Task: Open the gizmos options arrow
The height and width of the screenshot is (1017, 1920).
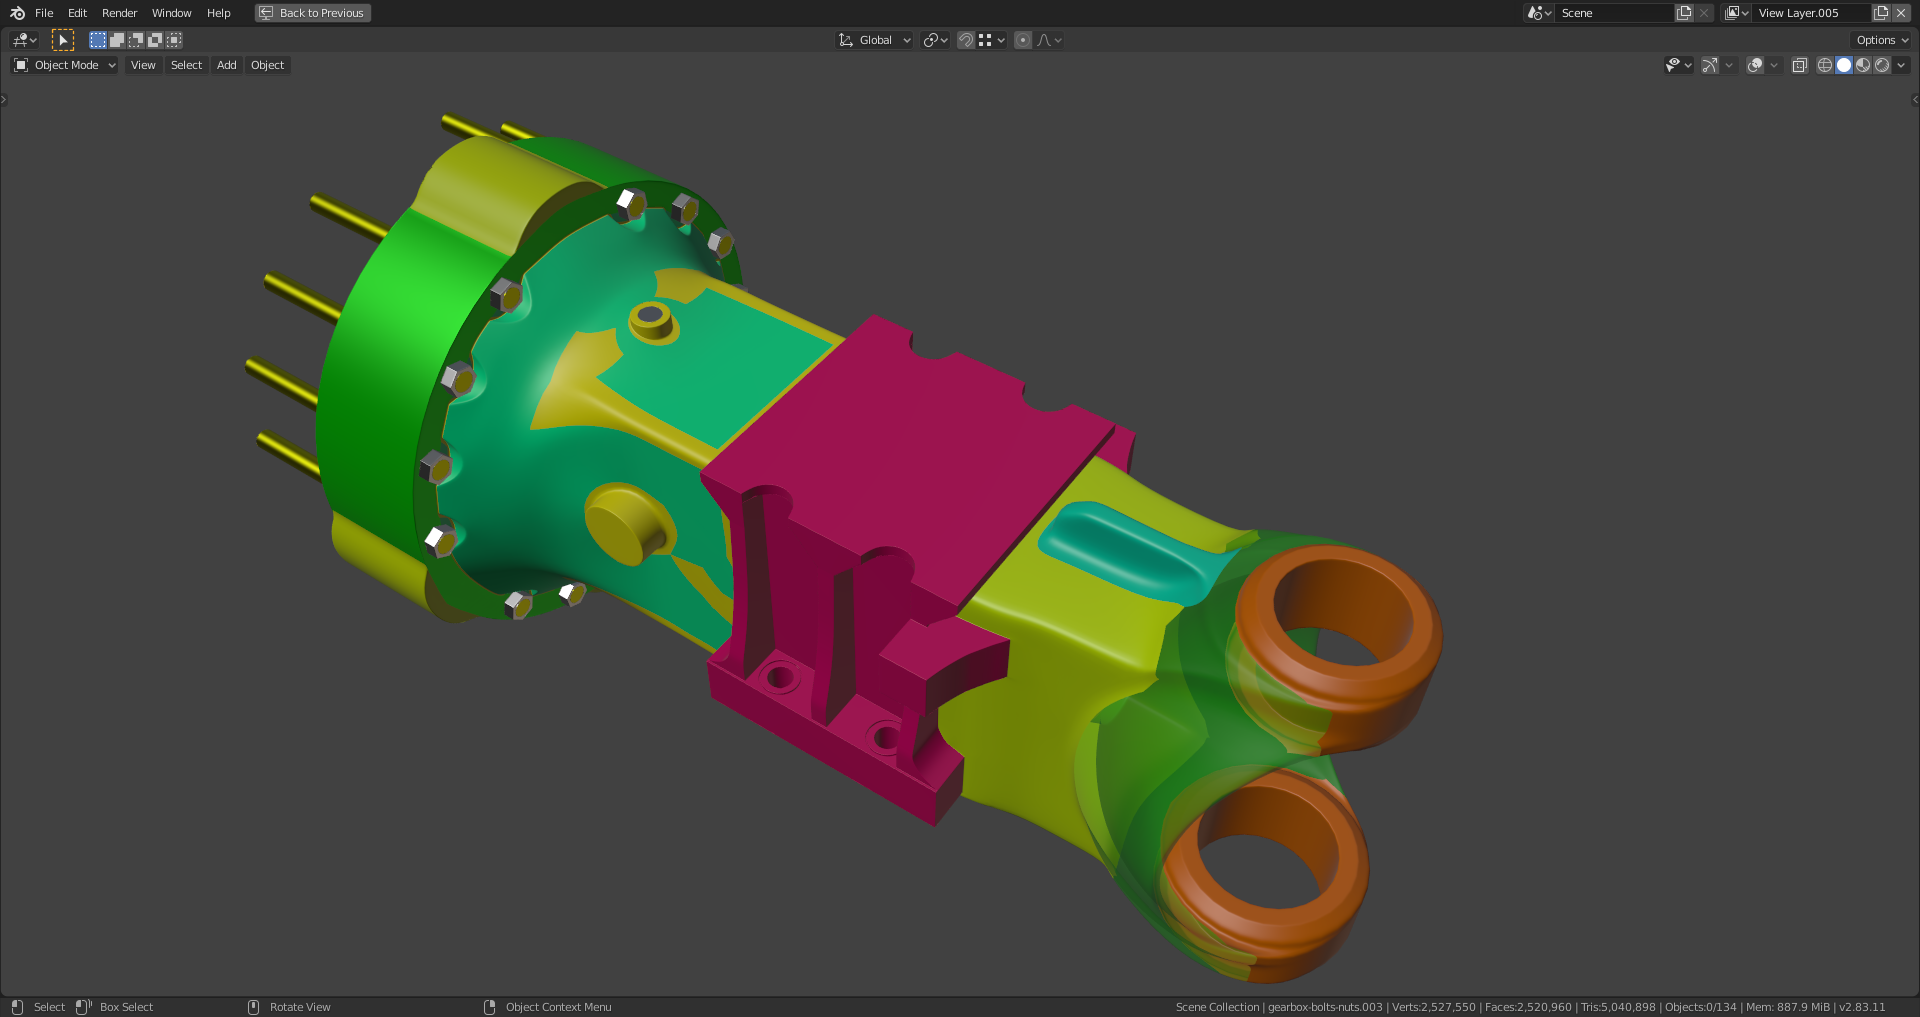Action: [x=1729, y=65]
